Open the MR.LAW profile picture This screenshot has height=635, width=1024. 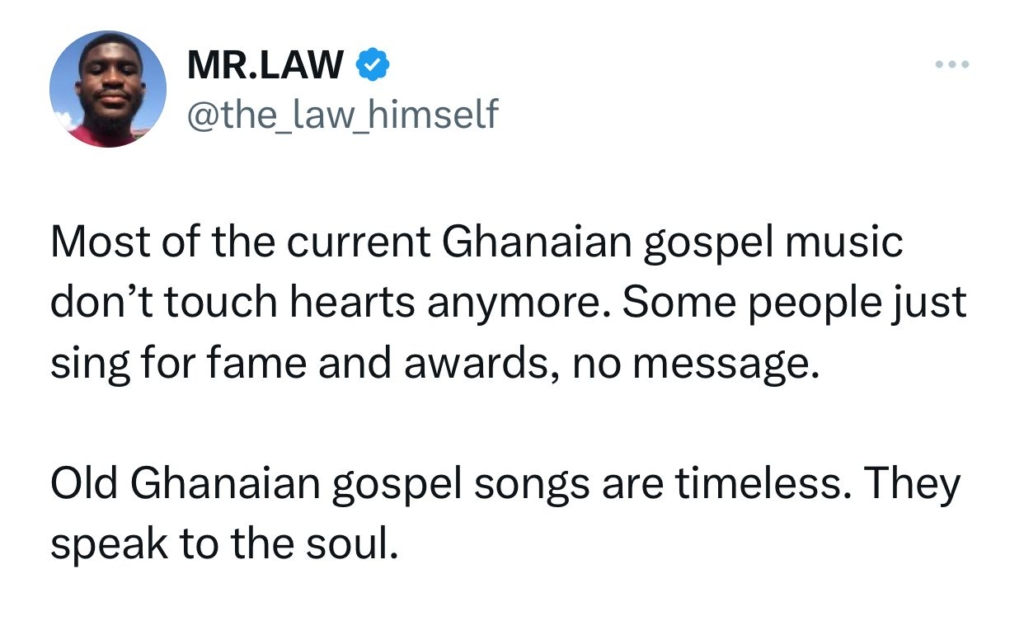coord(108,89)
